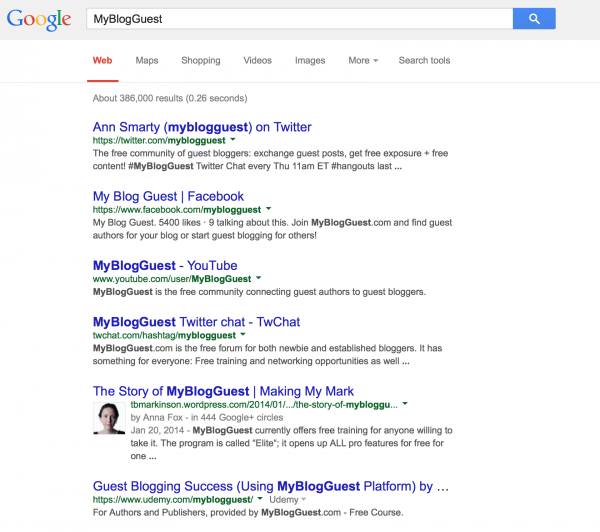
Task: Click the snippet mentioning '5400 likes'
Action: (272, 229)
